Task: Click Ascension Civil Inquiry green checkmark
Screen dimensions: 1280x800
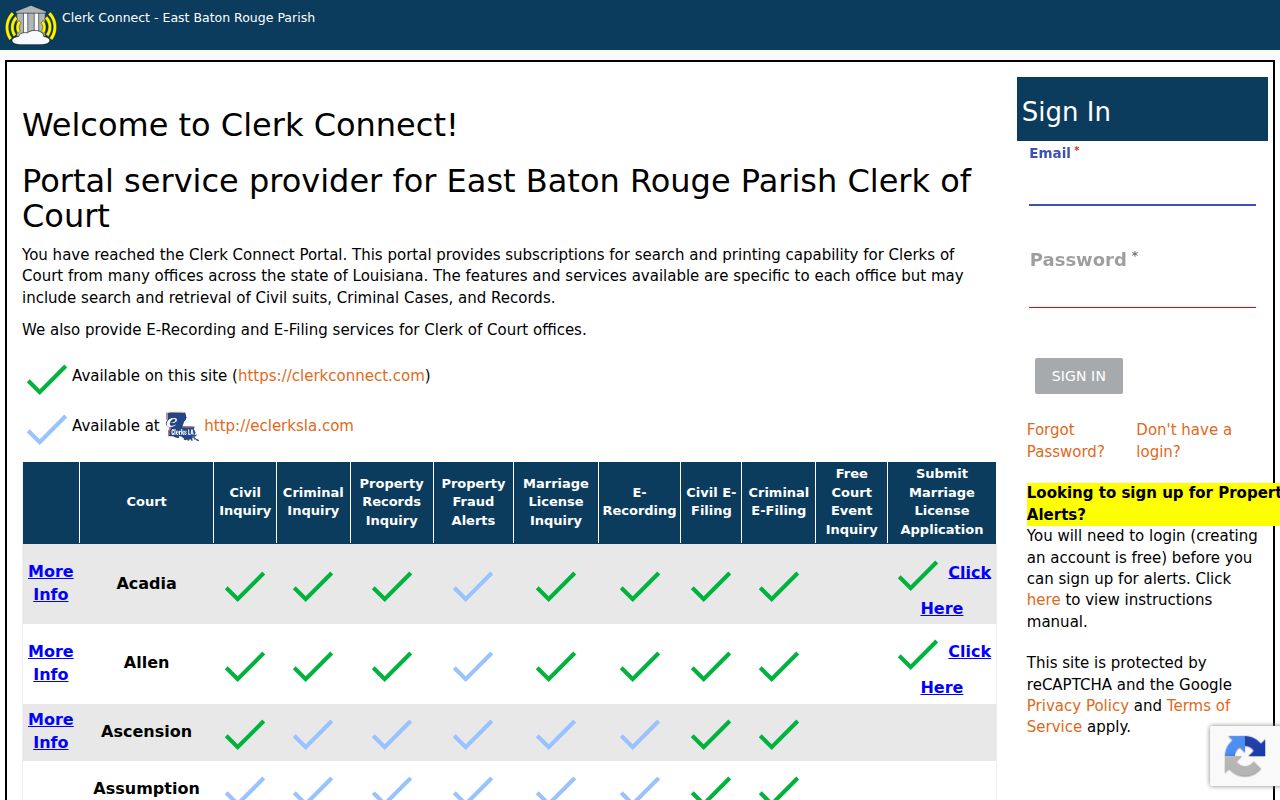Action: (x=245, y=735)
